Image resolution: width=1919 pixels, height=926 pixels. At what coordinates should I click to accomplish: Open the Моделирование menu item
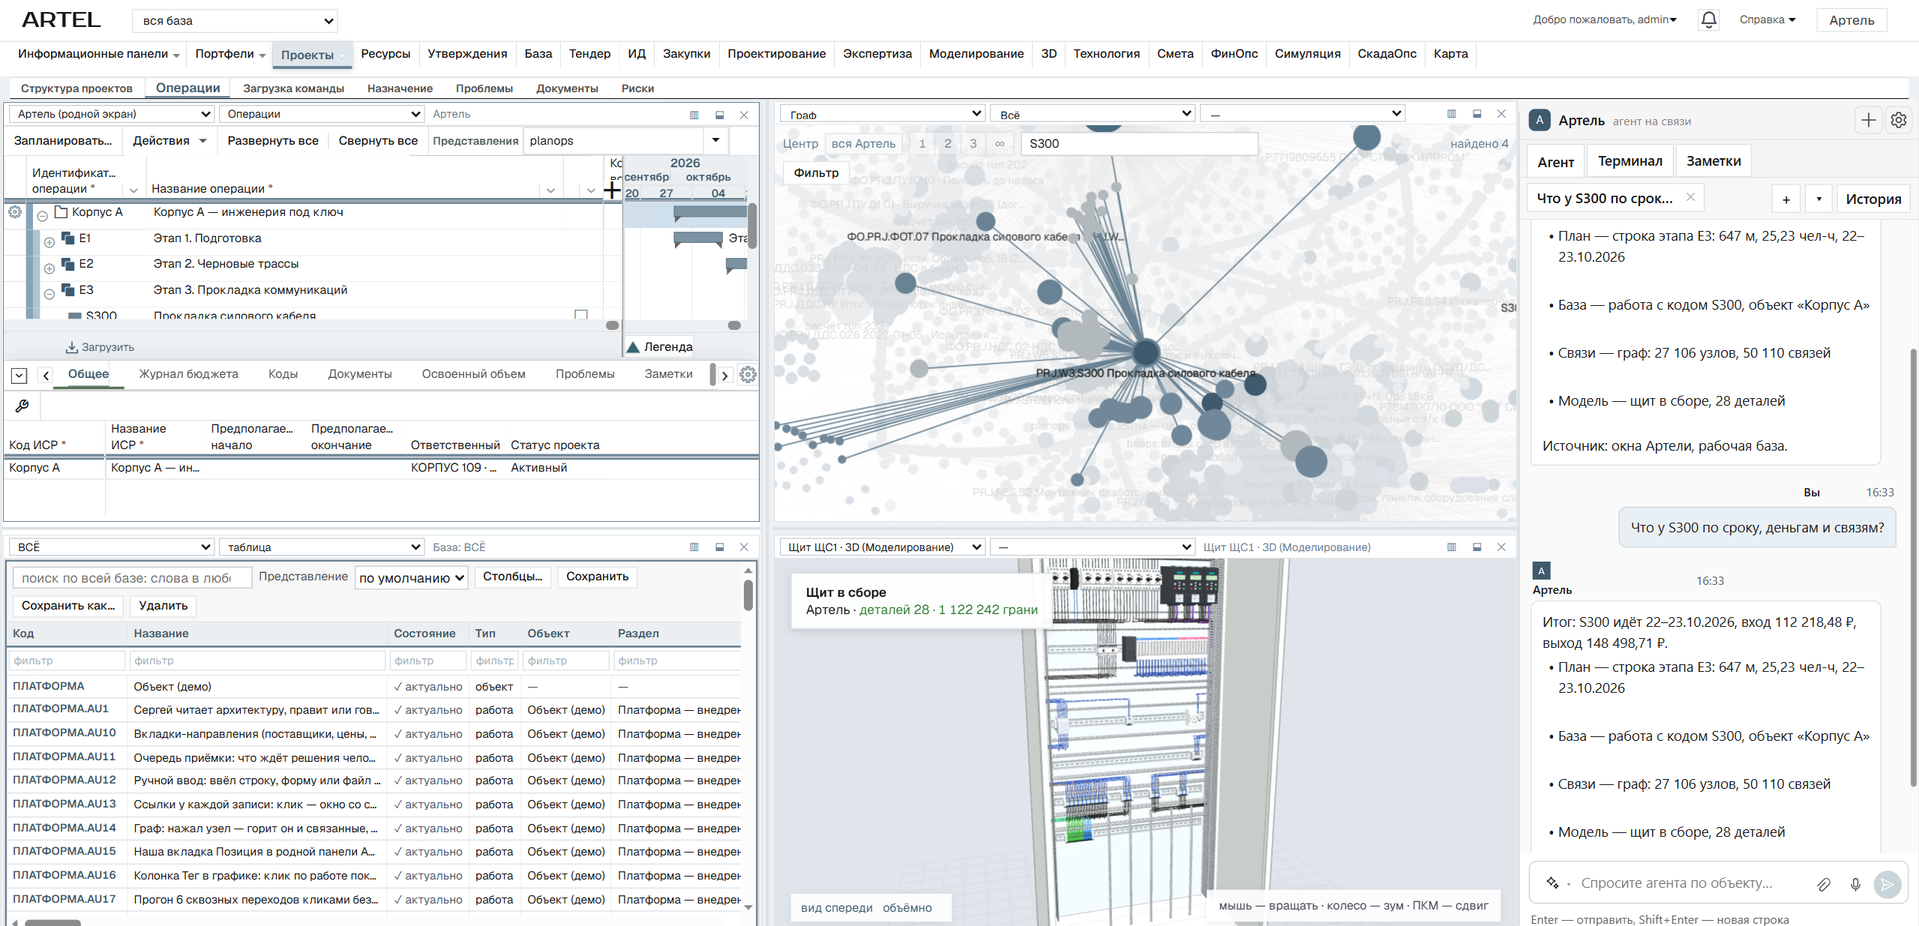976,54
